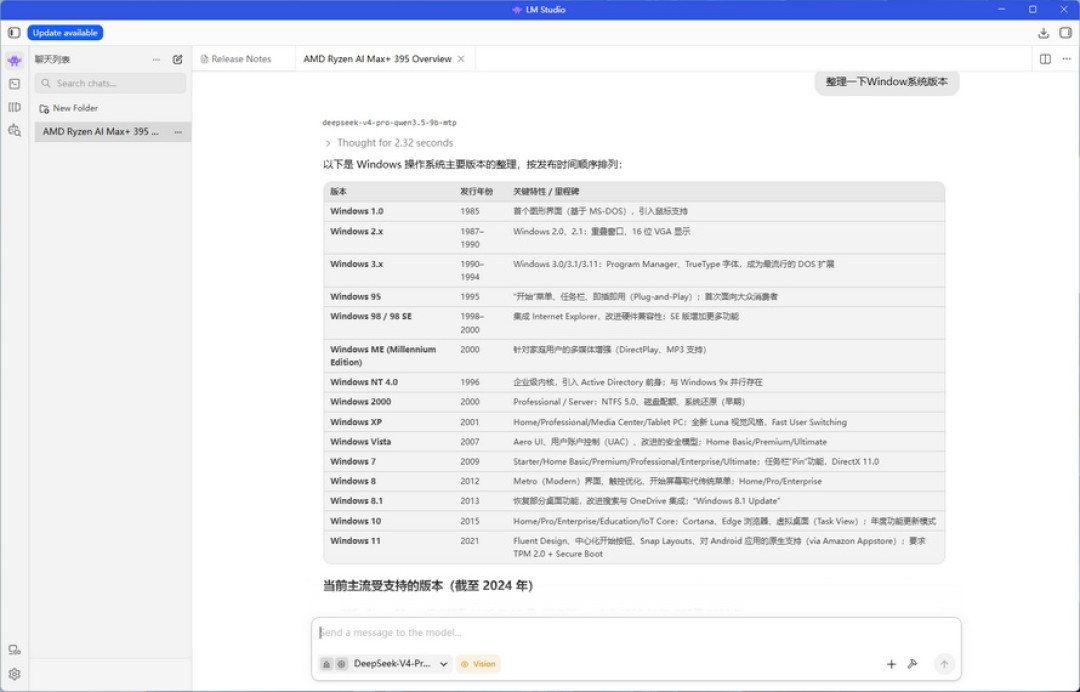Send message with up arrow button
The width and height of the screenshot is (1080, 692).
click(x=944, y=664)
